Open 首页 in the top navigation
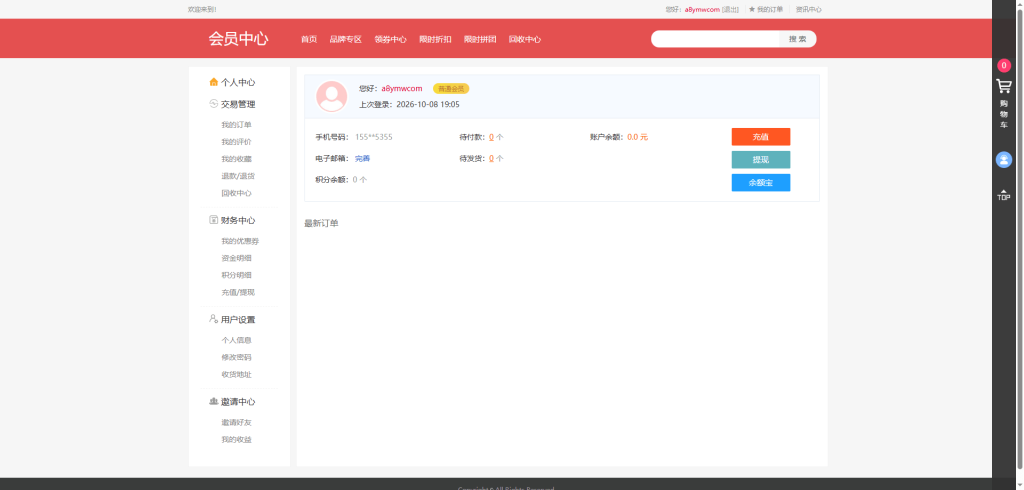 (x=309, y=39)
